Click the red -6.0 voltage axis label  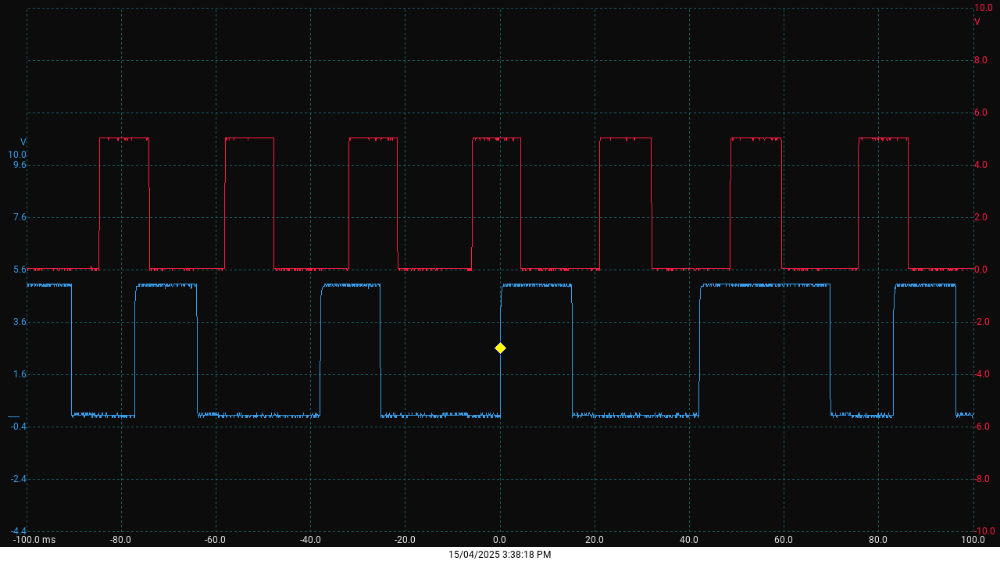[x=982, y=426]
